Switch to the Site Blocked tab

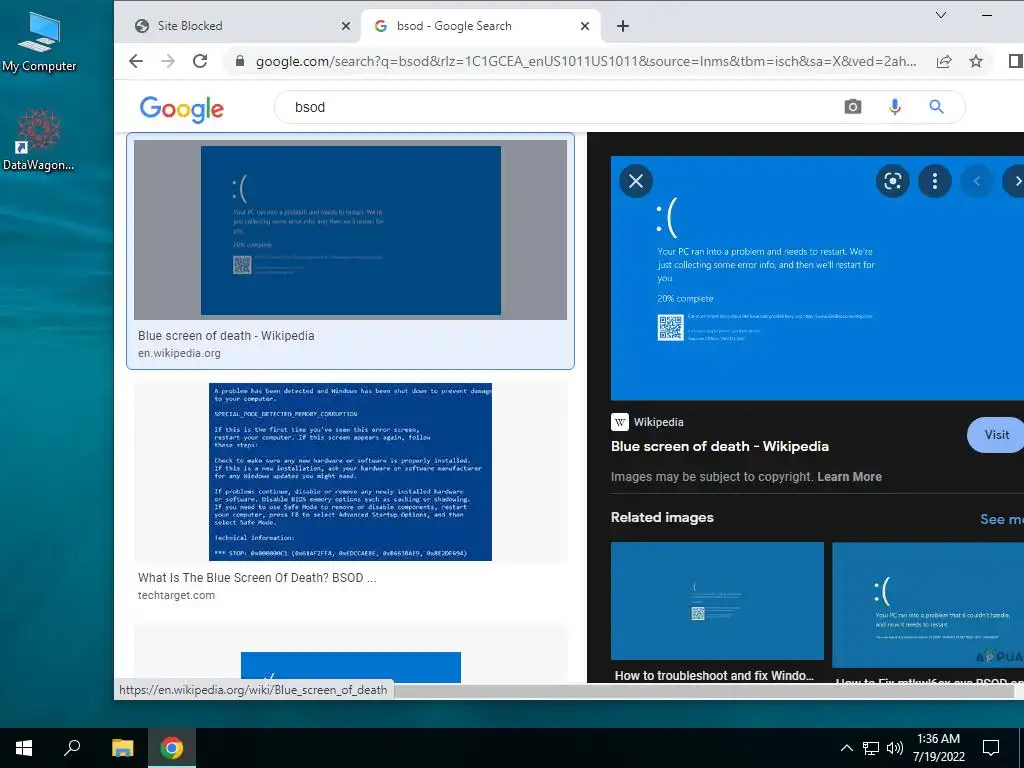click(238, 25)
